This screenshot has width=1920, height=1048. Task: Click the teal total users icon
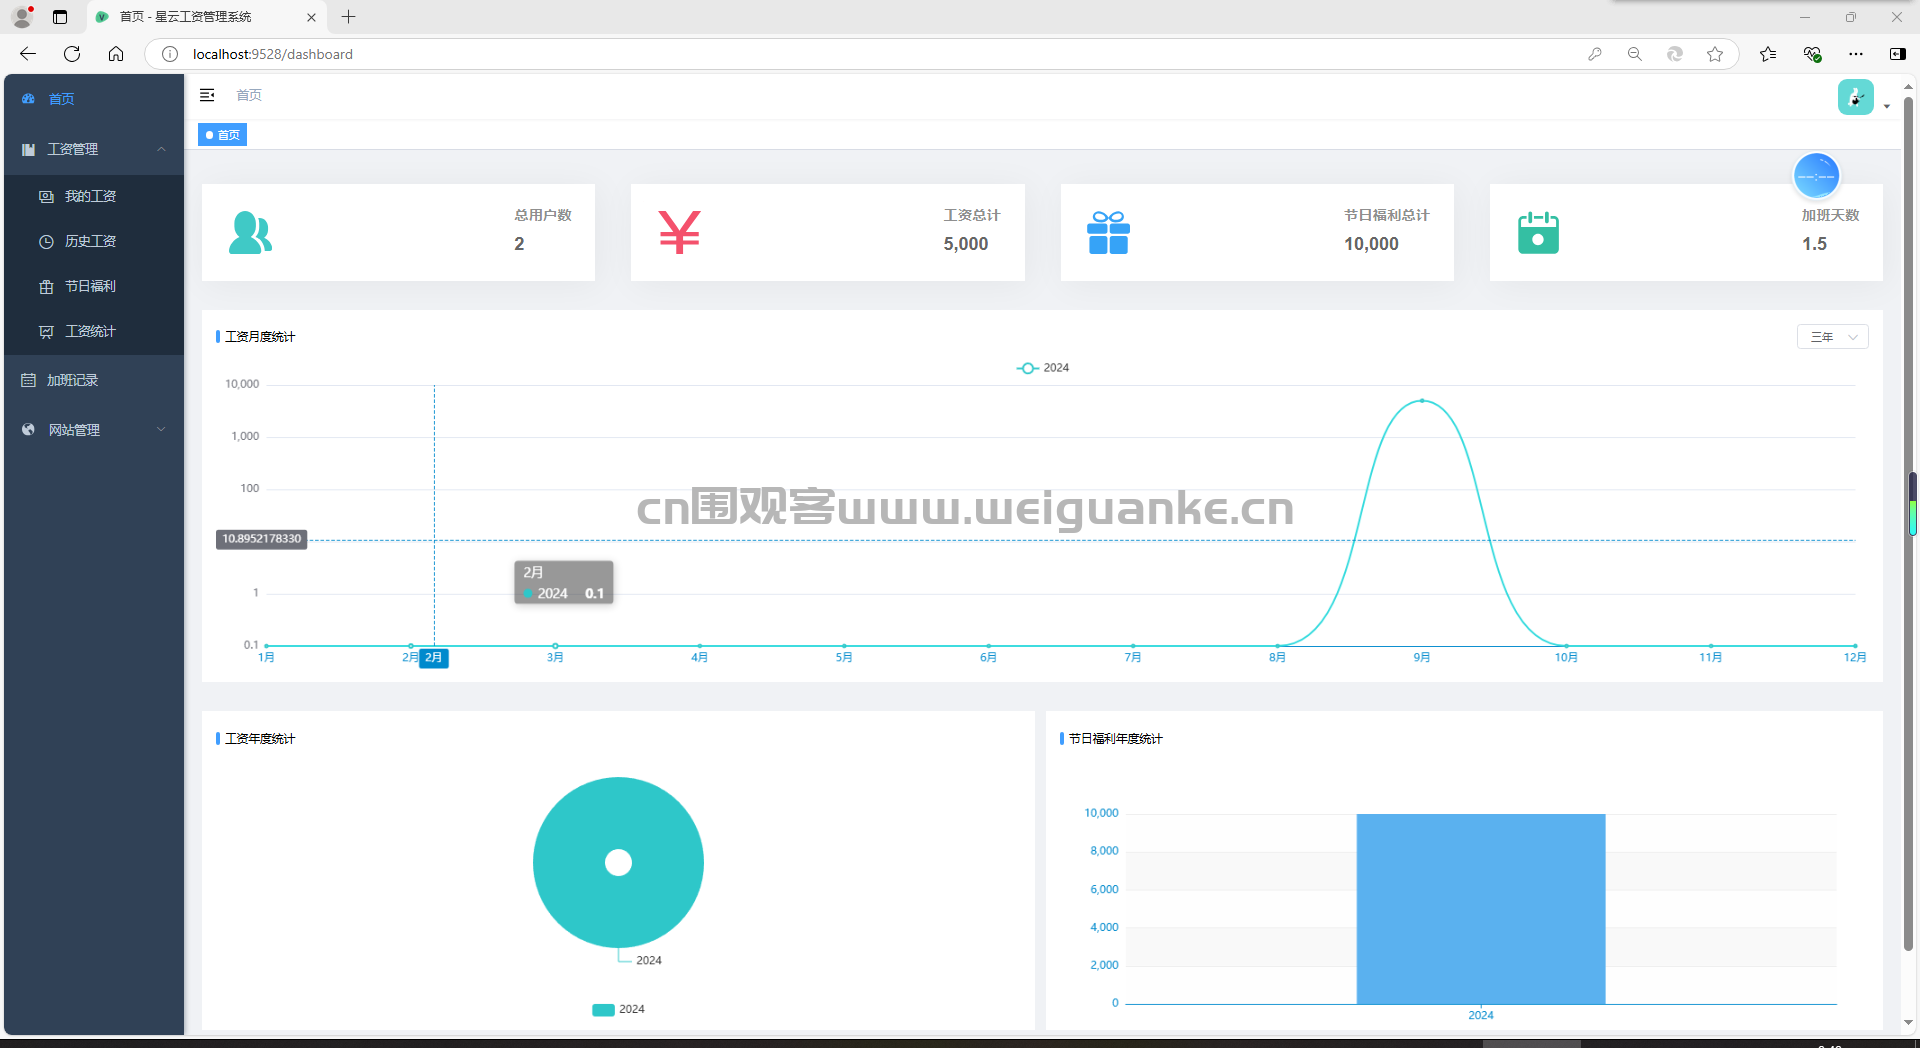pyautogui.click(x=250, y=233)
